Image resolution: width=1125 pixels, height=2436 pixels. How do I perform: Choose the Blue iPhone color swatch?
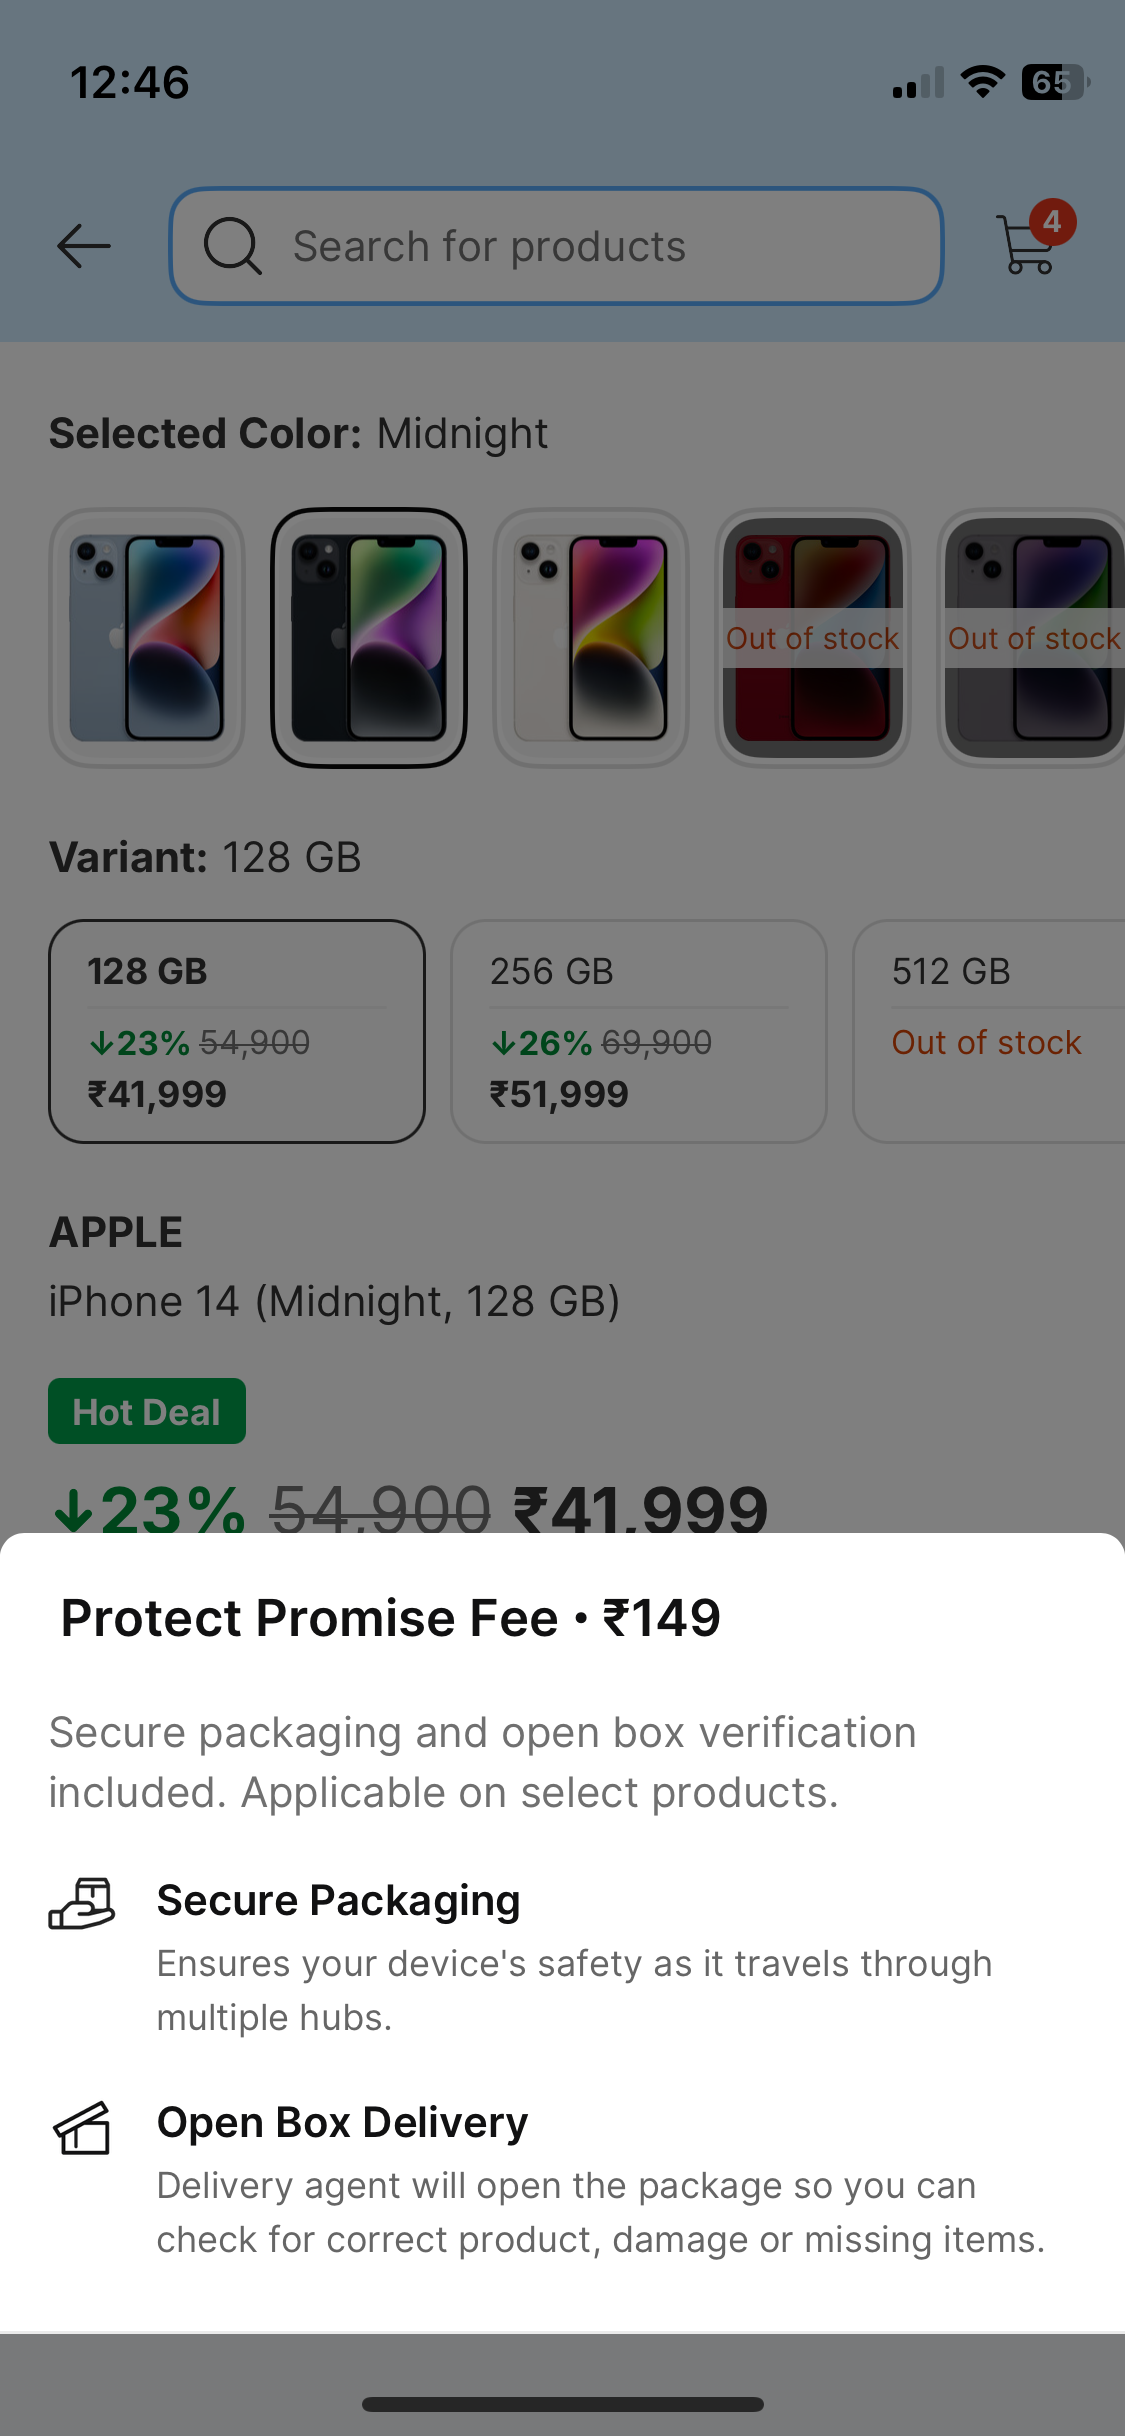[x=147, y=638]
